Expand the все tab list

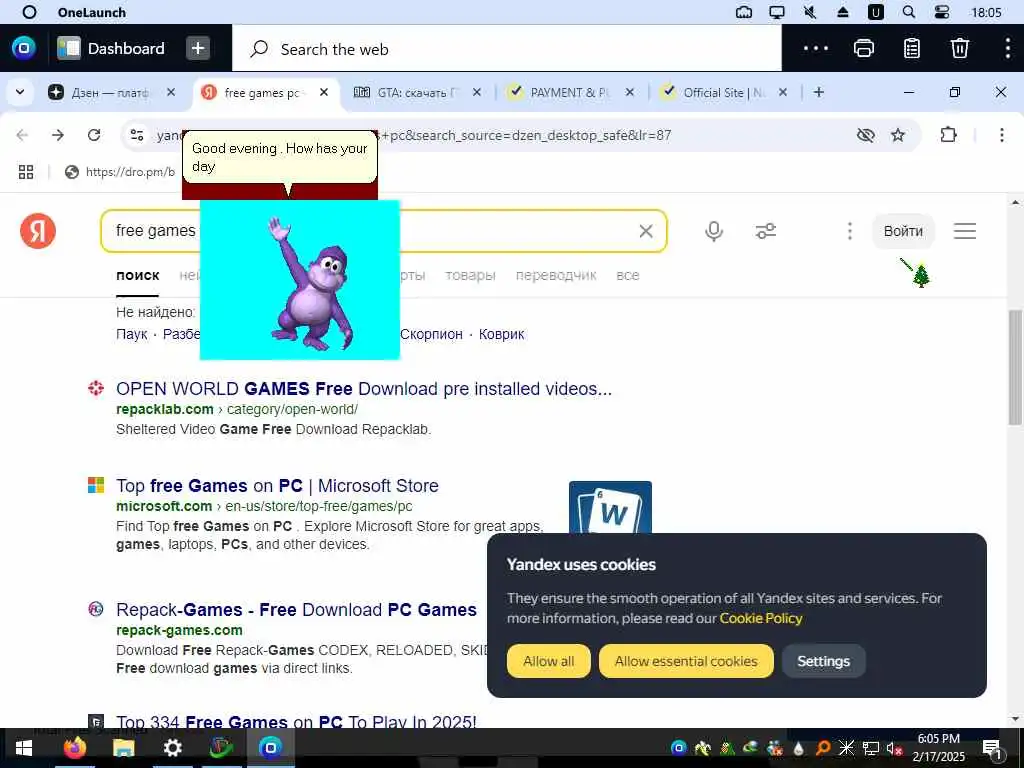(628, 276)
